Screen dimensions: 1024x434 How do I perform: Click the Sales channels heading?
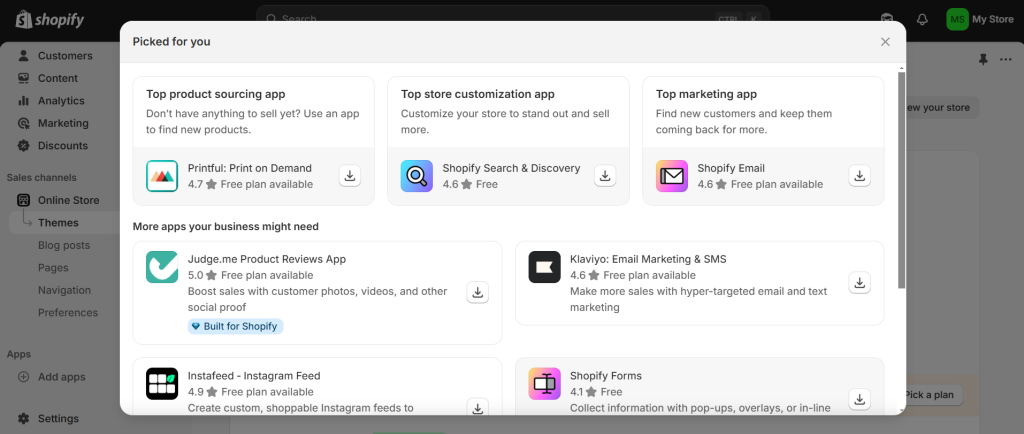[41, 178]
